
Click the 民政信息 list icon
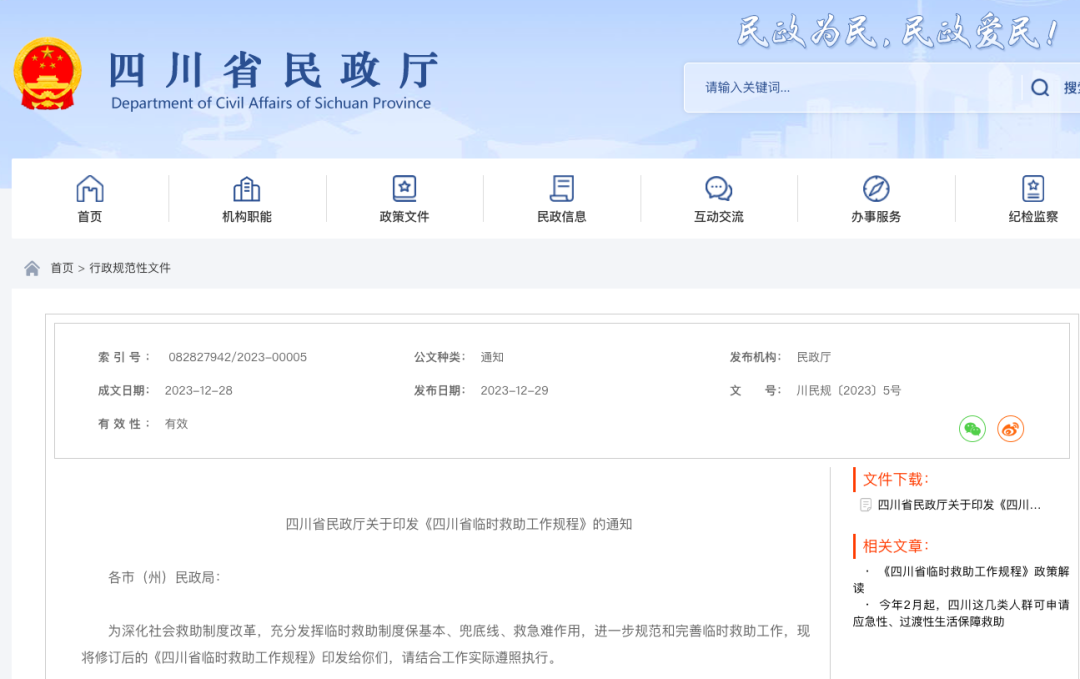tap(561, 188)
